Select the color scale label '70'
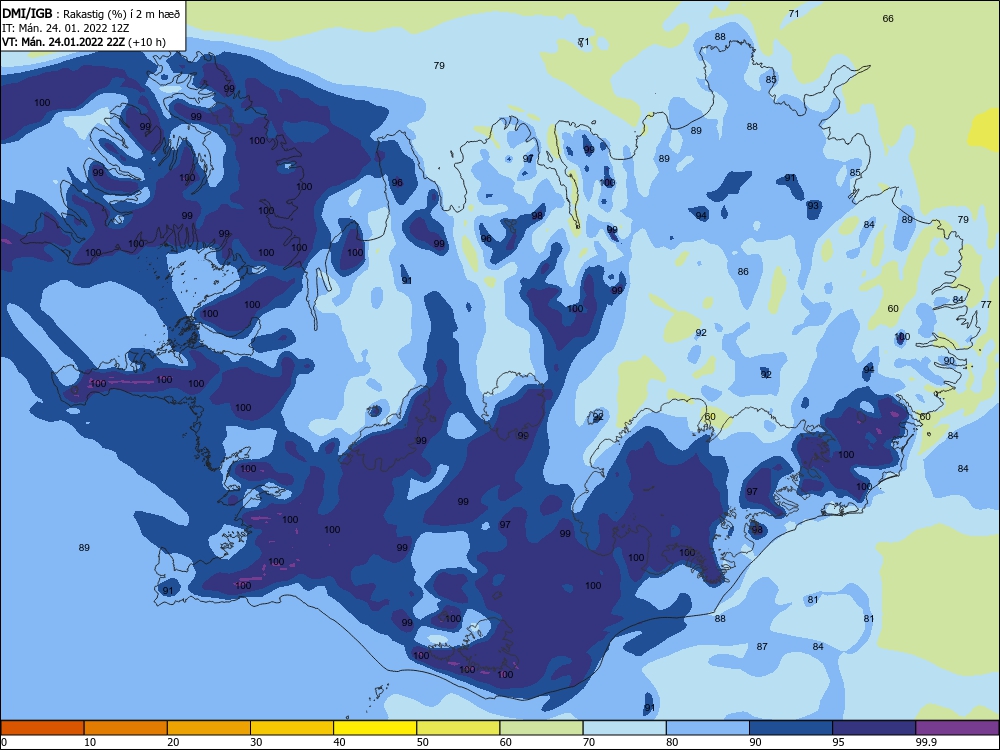 (589, 742)
